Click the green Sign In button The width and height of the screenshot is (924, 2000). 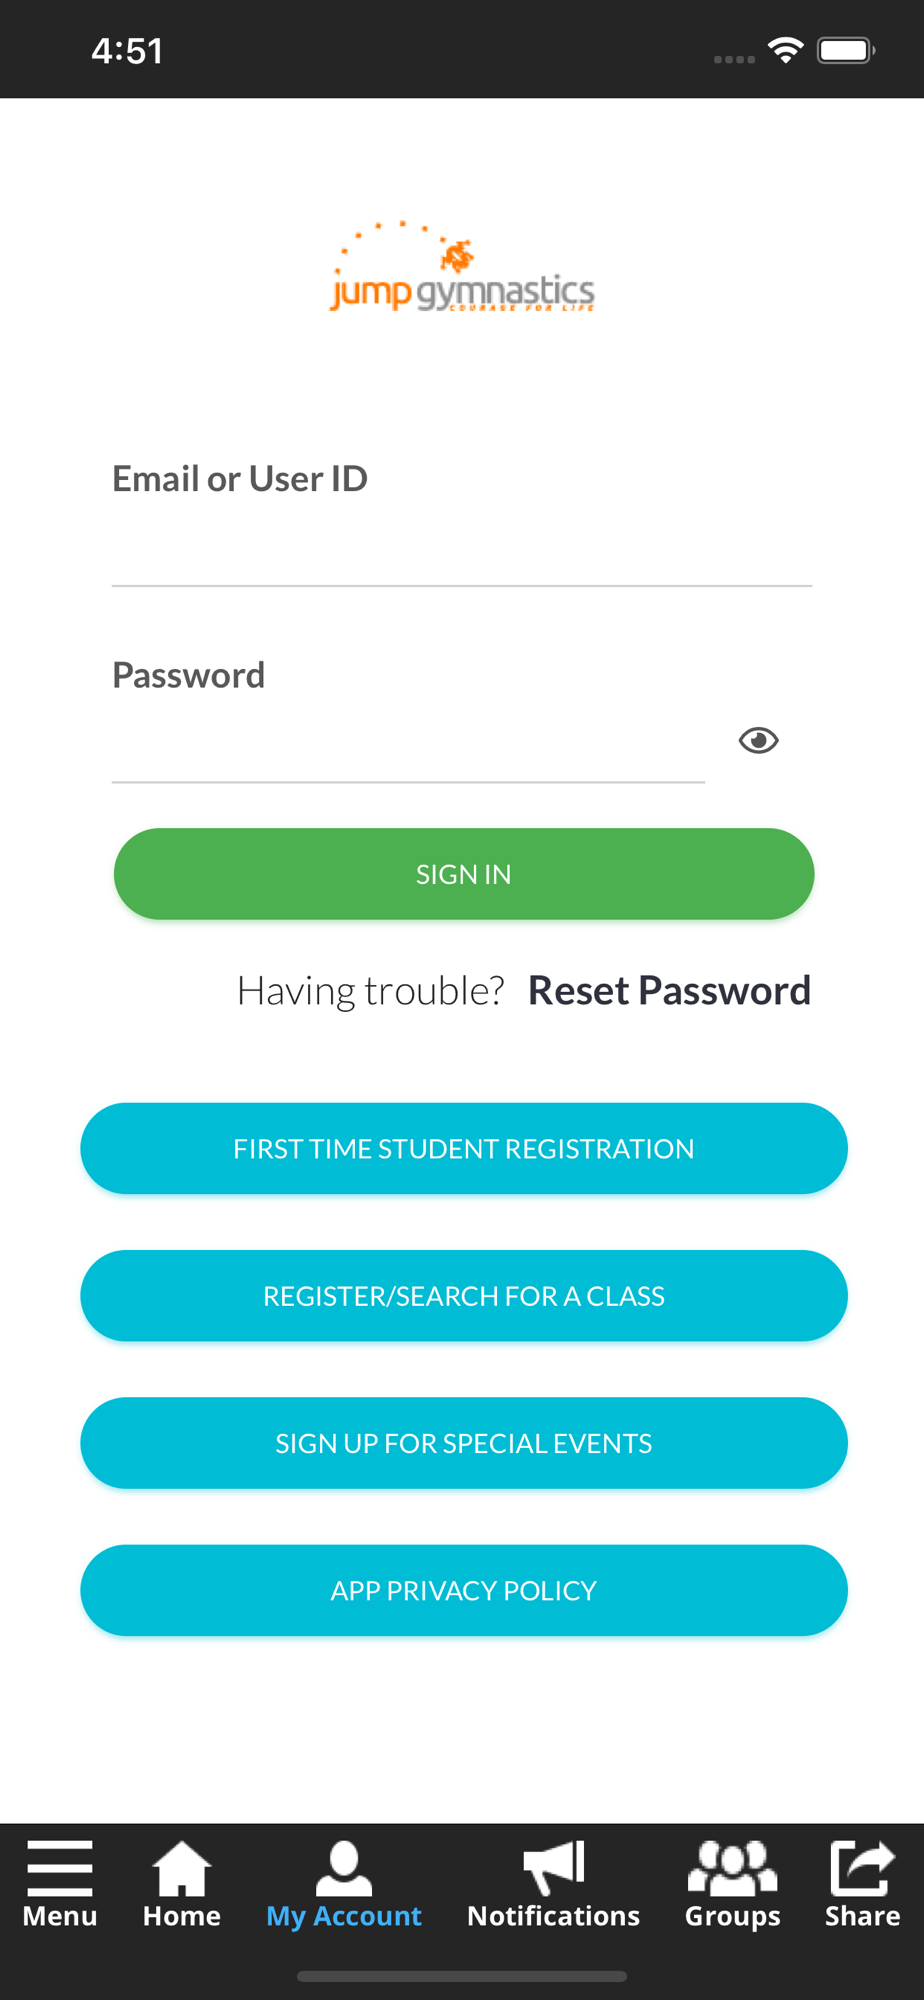(464, 874)
